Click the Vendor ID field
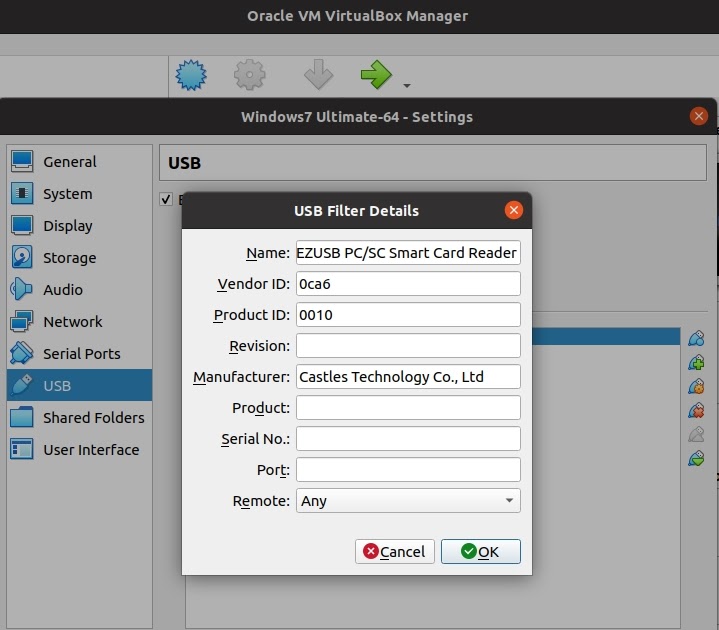Screen dimensions: 719x630 [408, 284]
